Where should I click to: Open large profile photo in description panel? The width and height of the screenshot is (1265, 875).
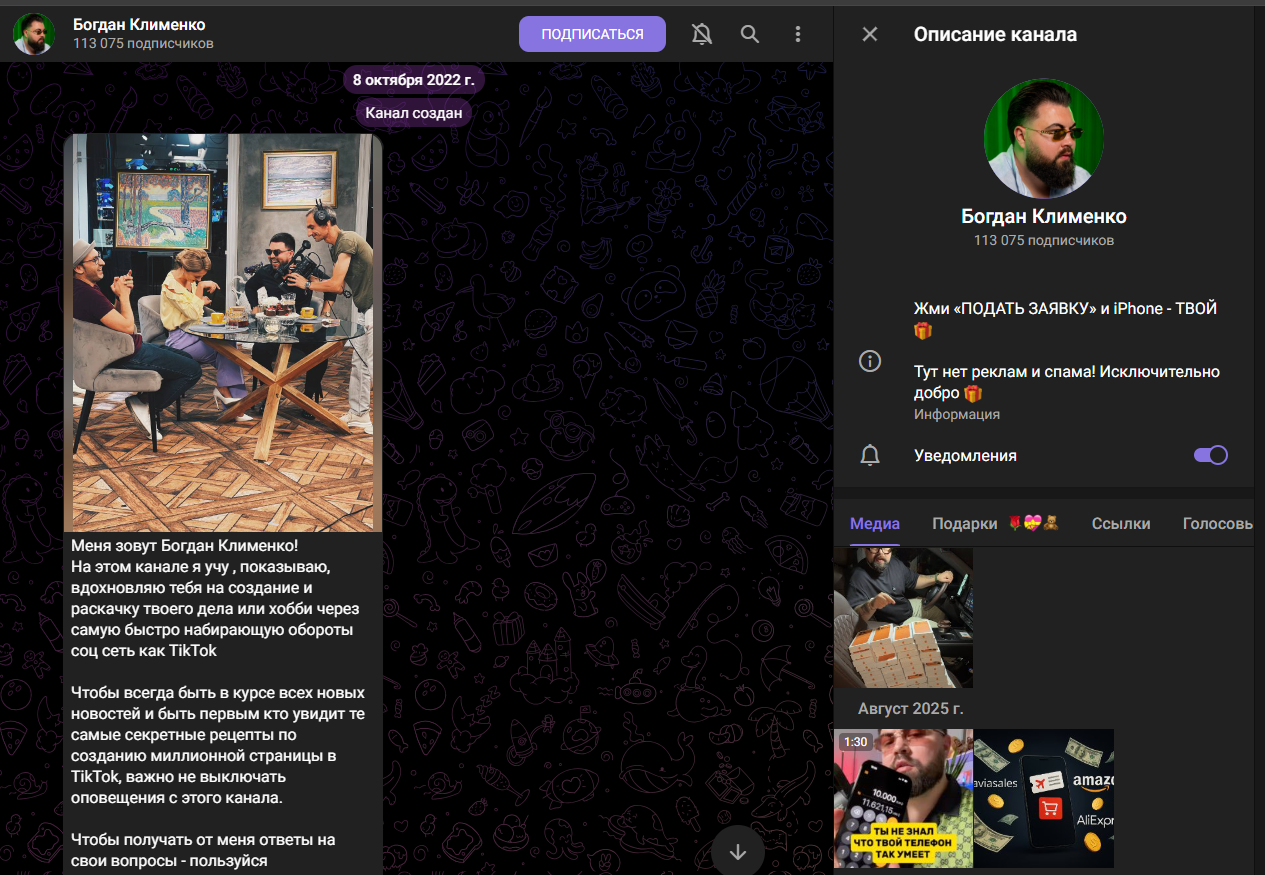(1043, 139)
